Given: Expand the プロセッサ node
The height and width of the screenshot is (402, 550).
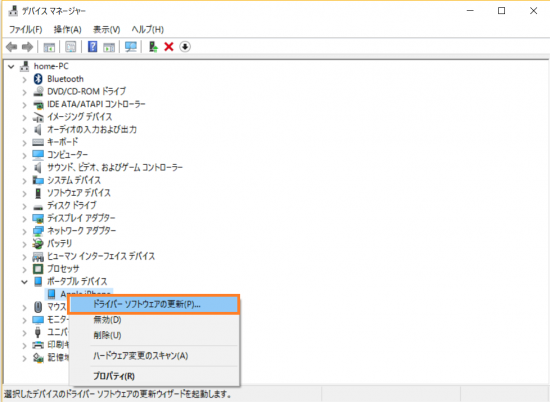Looking at the screenshot, I should (x=24, y=269).
